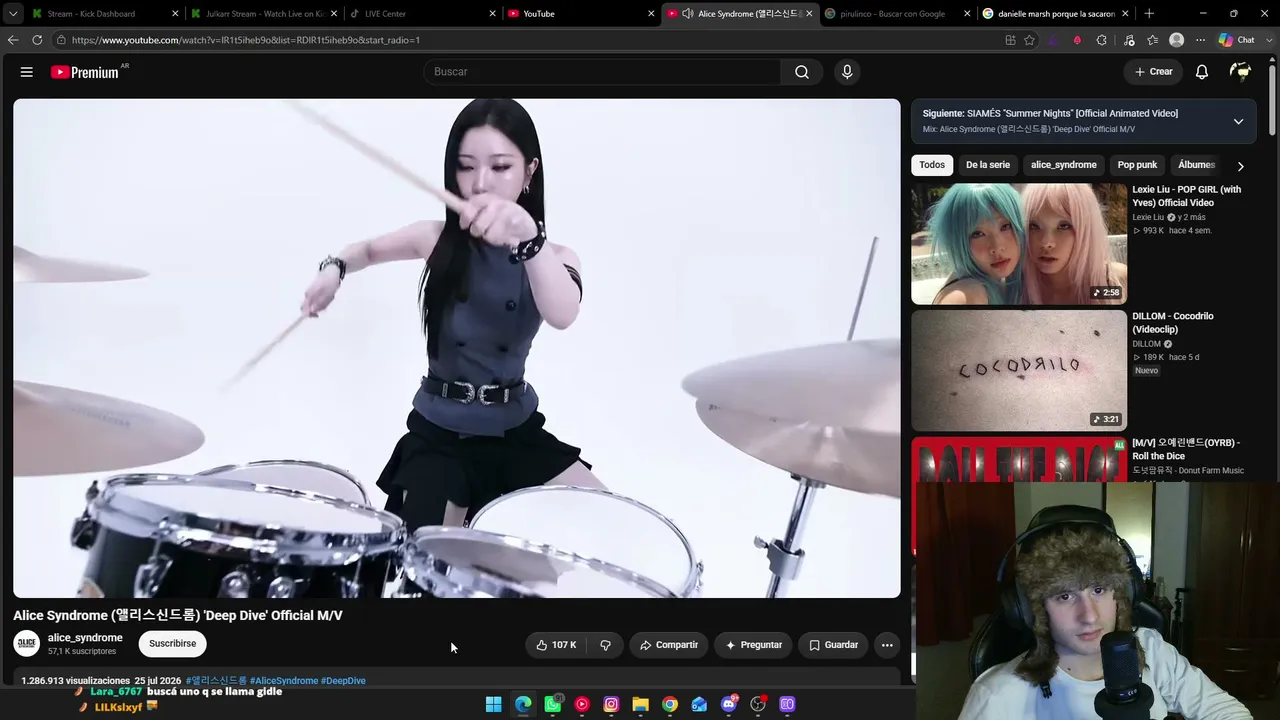Open Instagram from the taskbar
The height and width of the screenshot is (720, 1280).
click(x=611, y=705)
